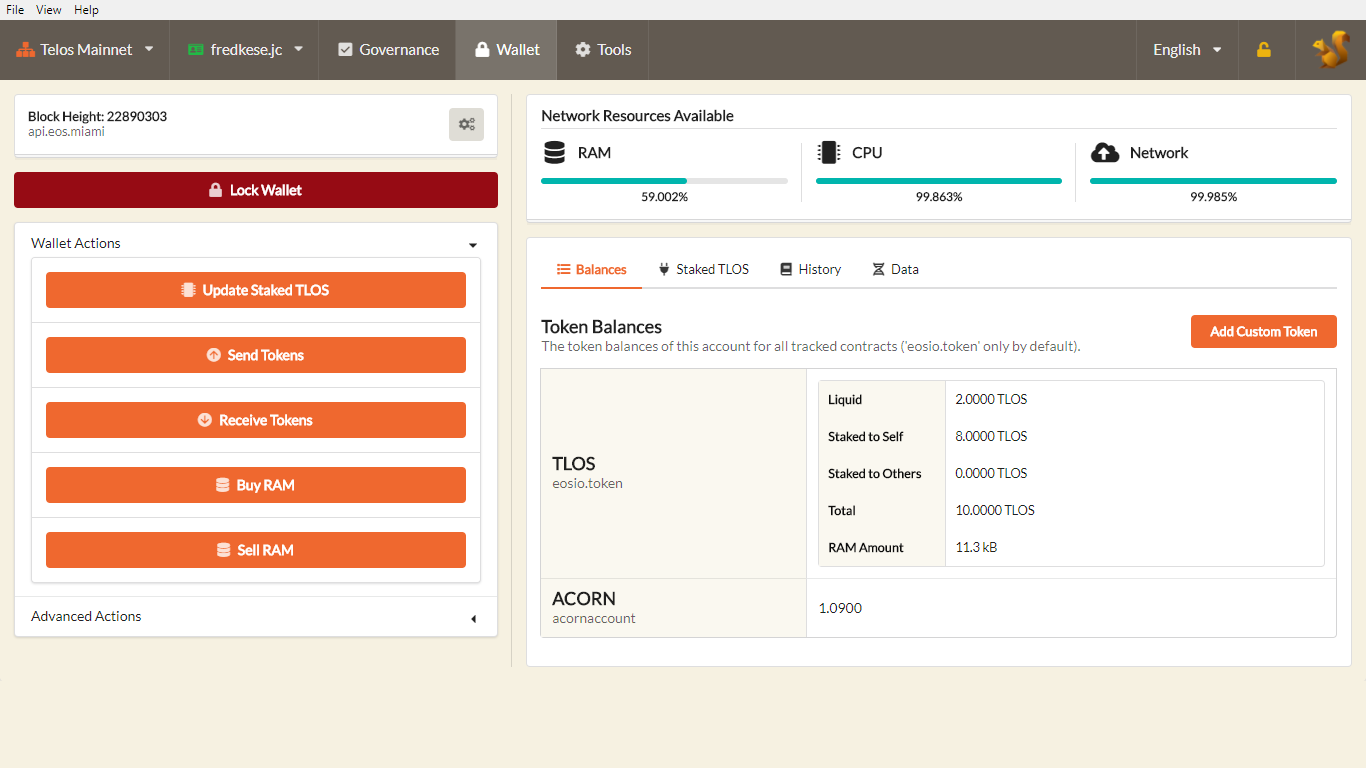Screen dimensions: 1366x768
Task: Click the Tools gear icon
Action: click(x=583, y=49)
